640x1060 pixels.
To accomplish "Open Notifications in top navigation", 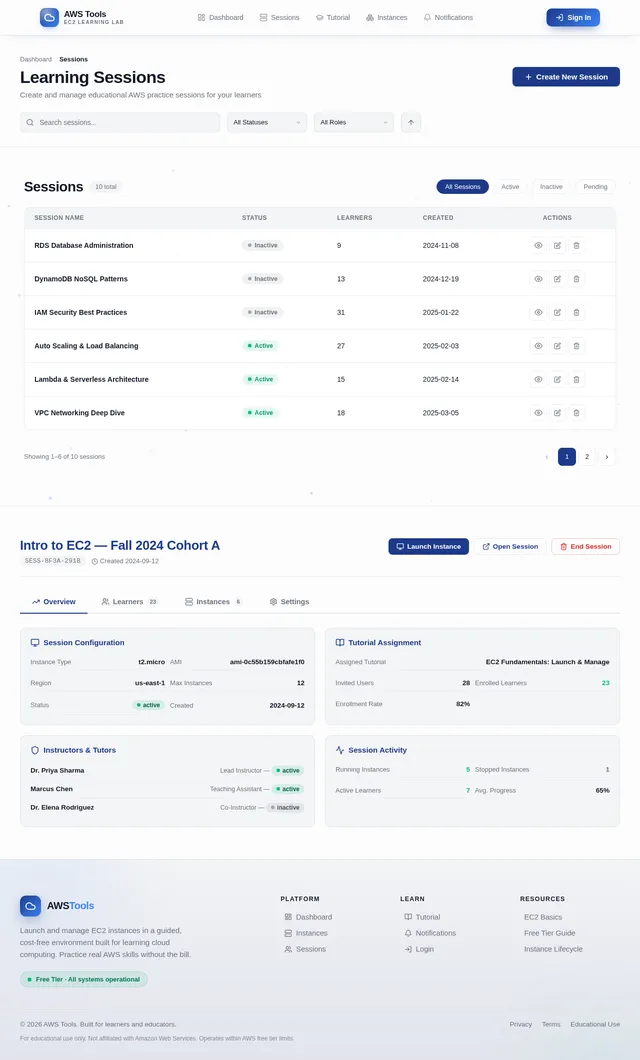I will 448,18.
